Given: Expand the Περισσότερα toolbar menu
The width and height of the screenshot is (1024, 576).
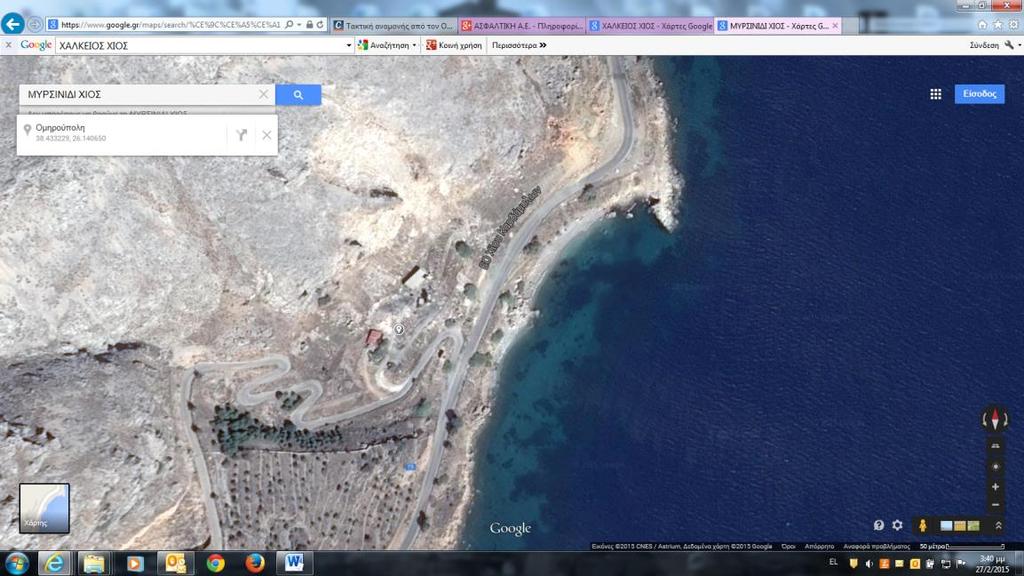Looking at the screenshot, I should (x=519, y=45).
